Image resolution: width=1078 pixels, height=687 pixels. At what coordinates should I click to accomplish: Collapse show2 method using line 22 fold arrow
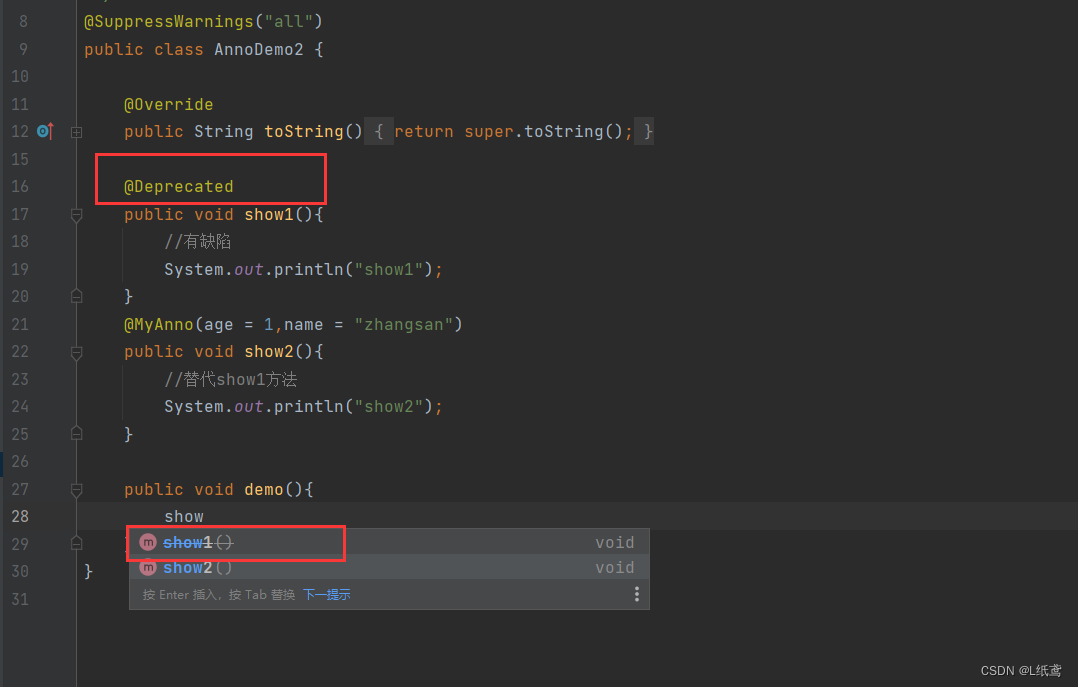tap(77, 351)
